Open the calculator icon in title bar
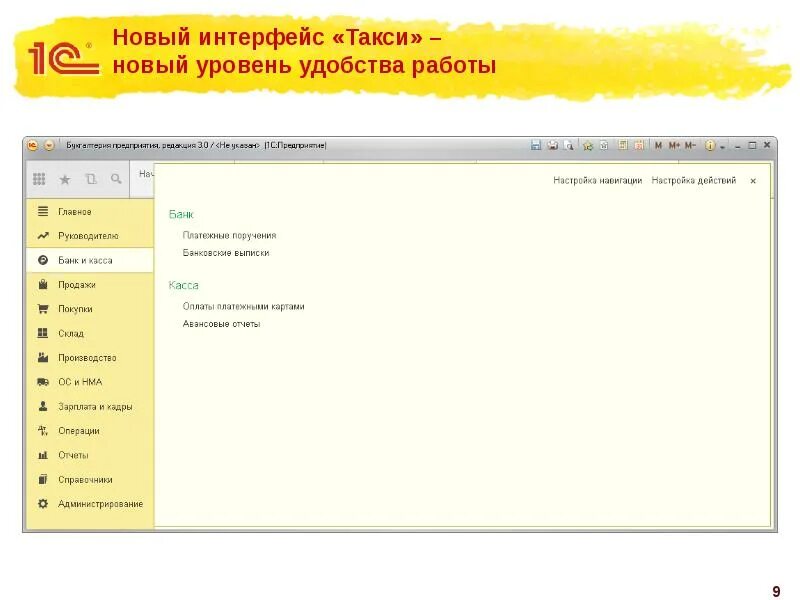800x600 pixels. [623, 145]
